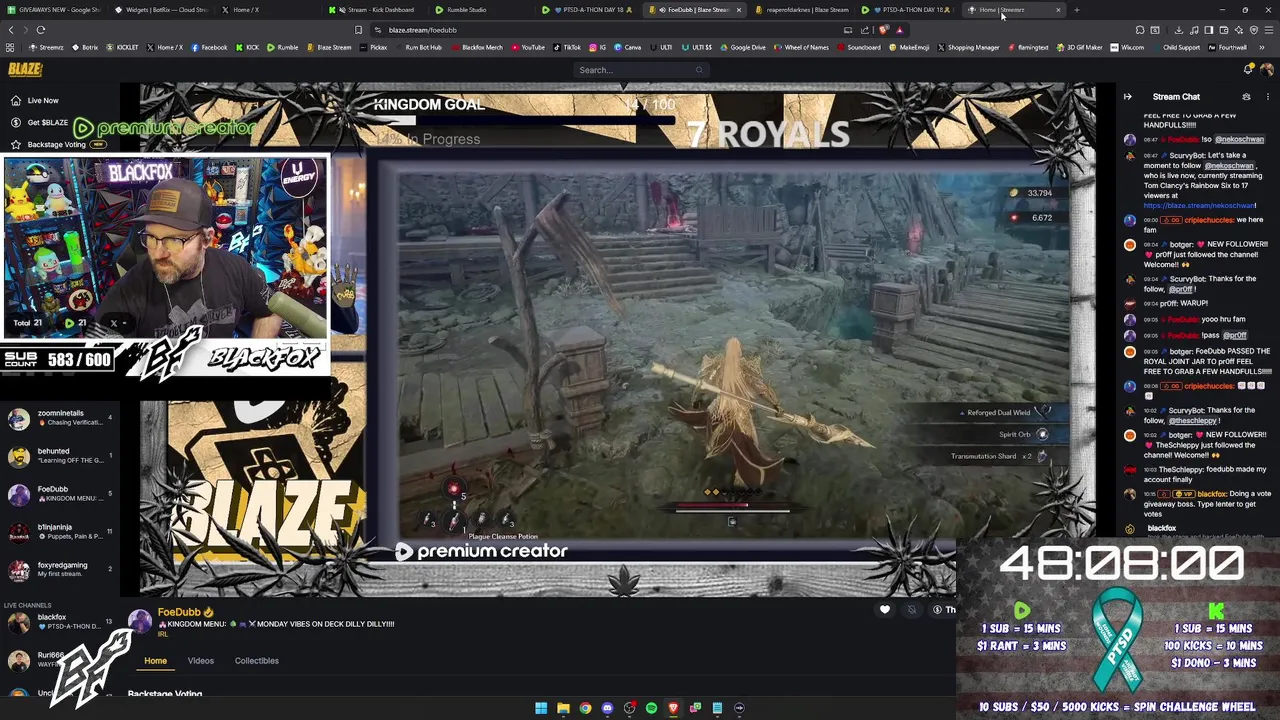The height and width of the screenshot is (720, 1280).
Task: Open foxyredgaming channel in sidebar
Action: pyautogui.click(x=58, y=570)
